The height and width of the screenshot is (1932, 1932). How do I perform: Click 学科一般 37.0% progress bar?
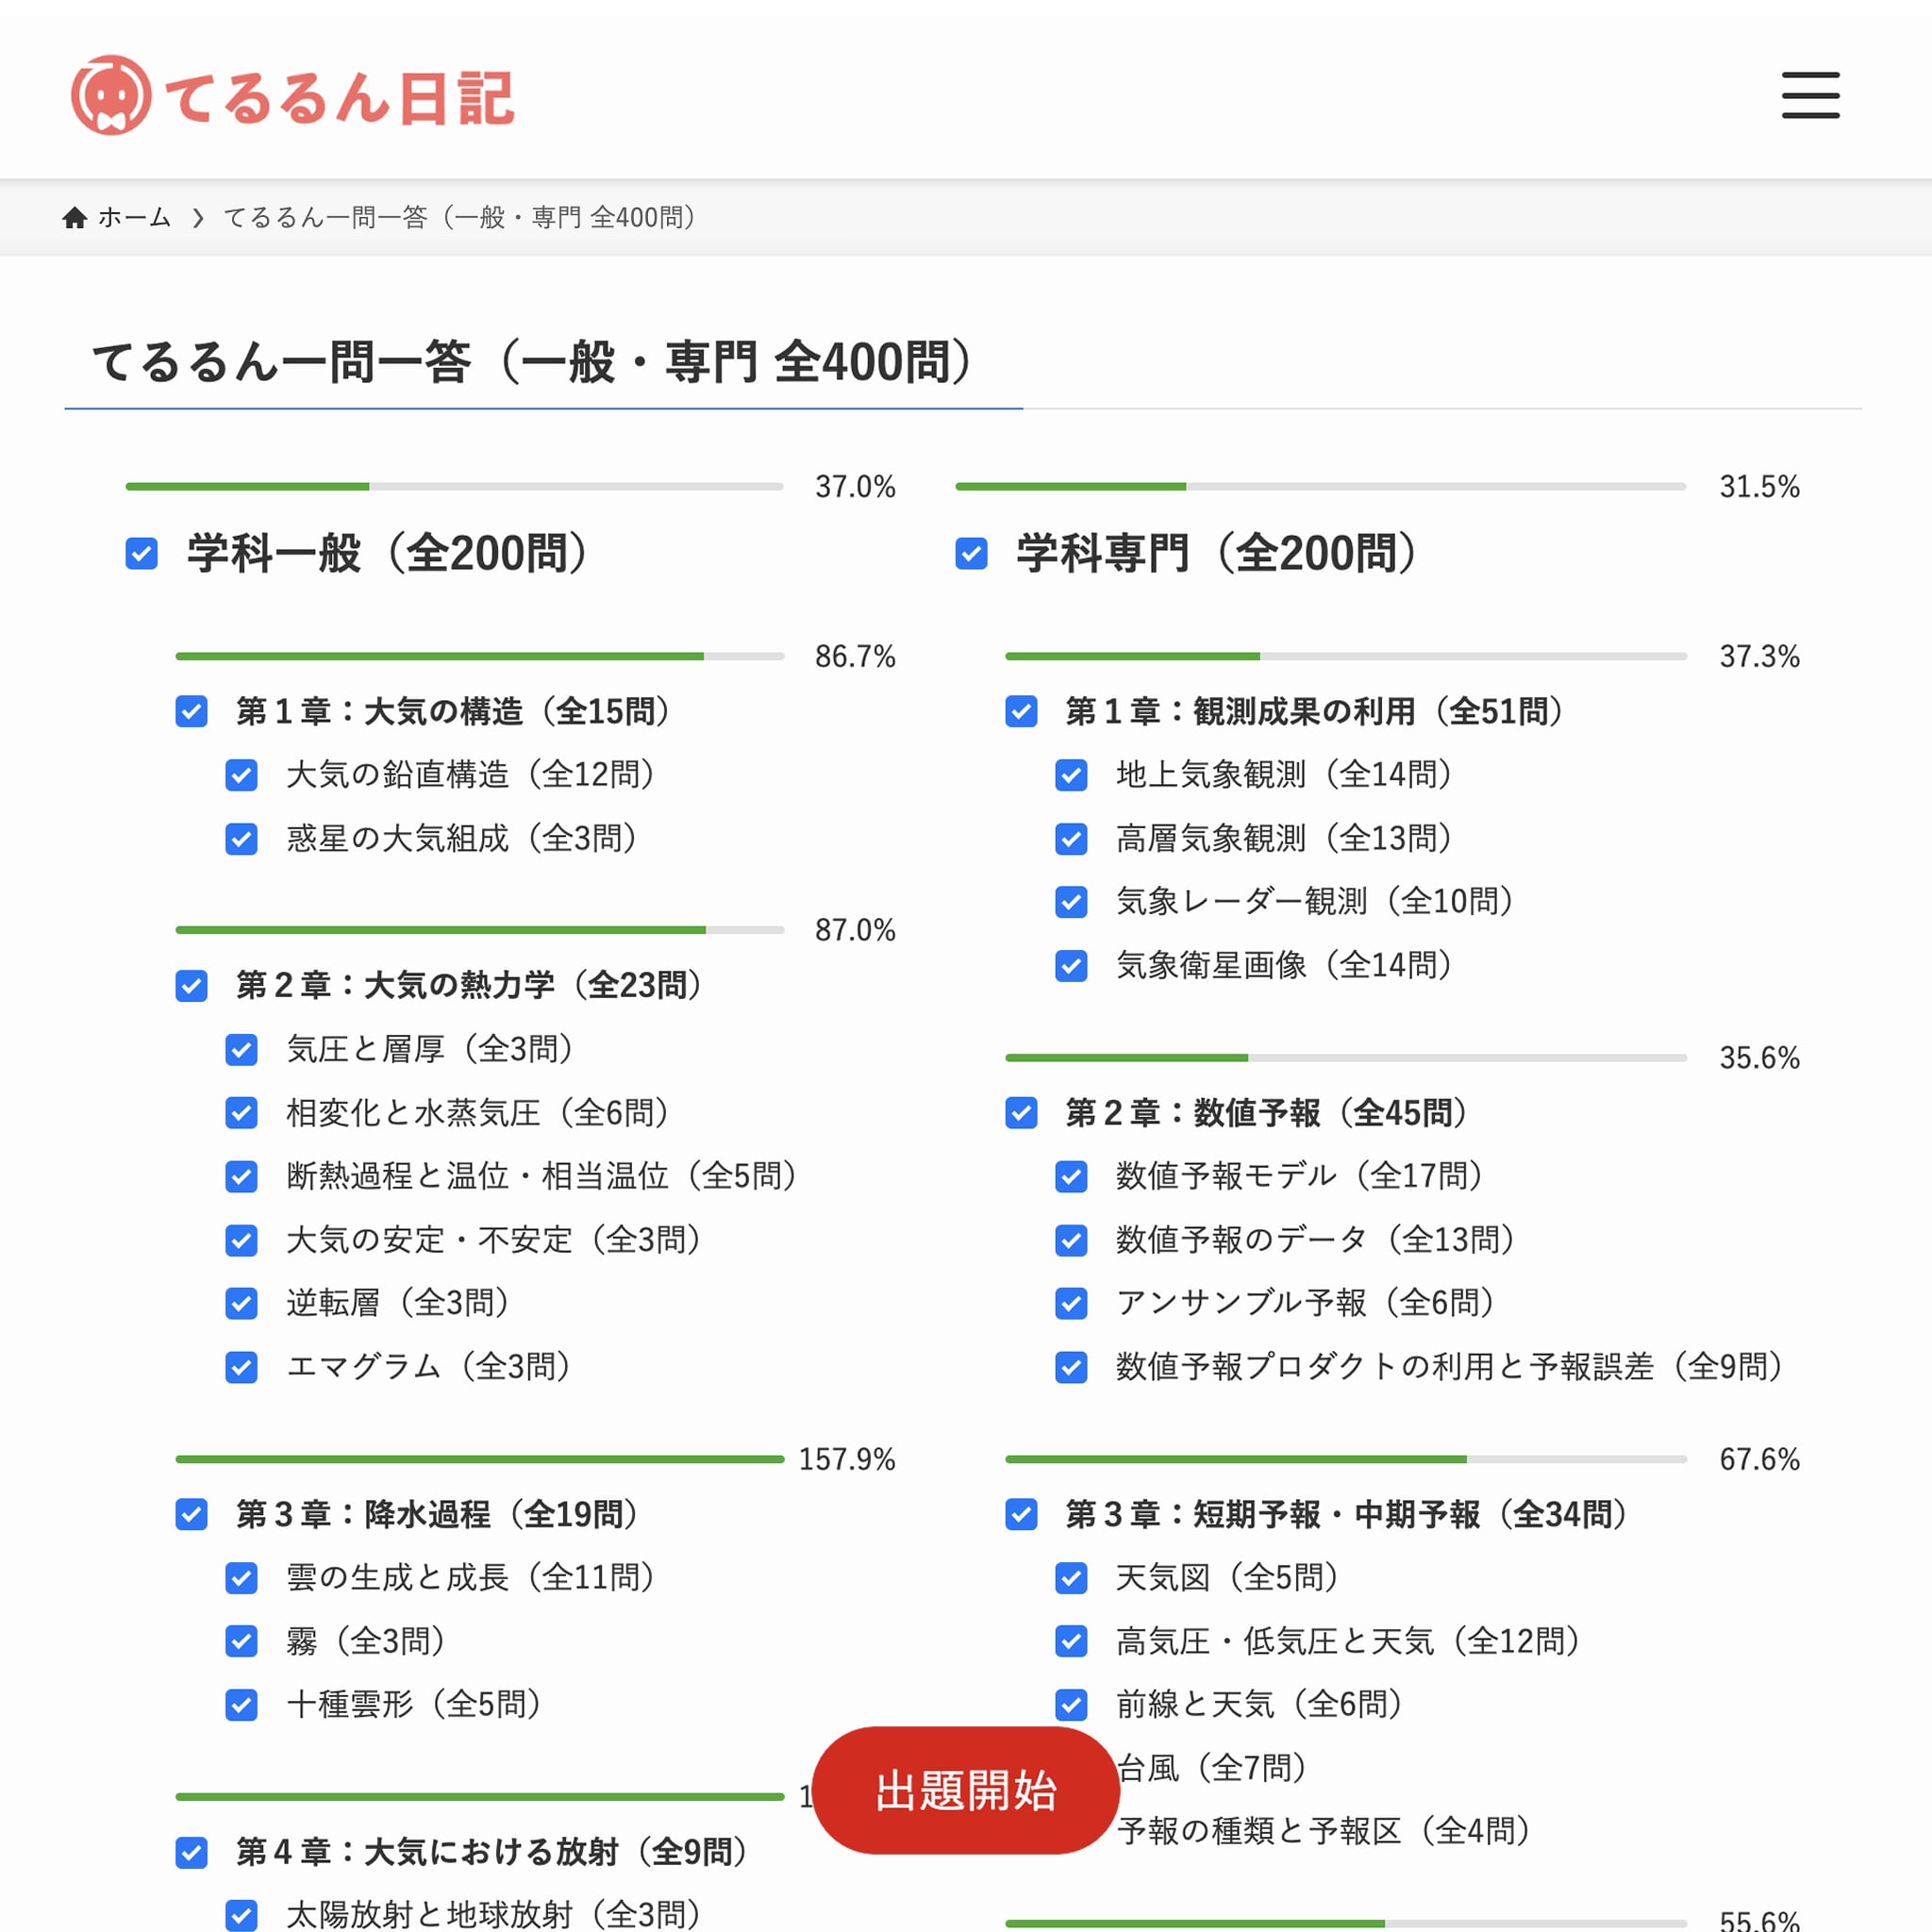tap(454, 486)
